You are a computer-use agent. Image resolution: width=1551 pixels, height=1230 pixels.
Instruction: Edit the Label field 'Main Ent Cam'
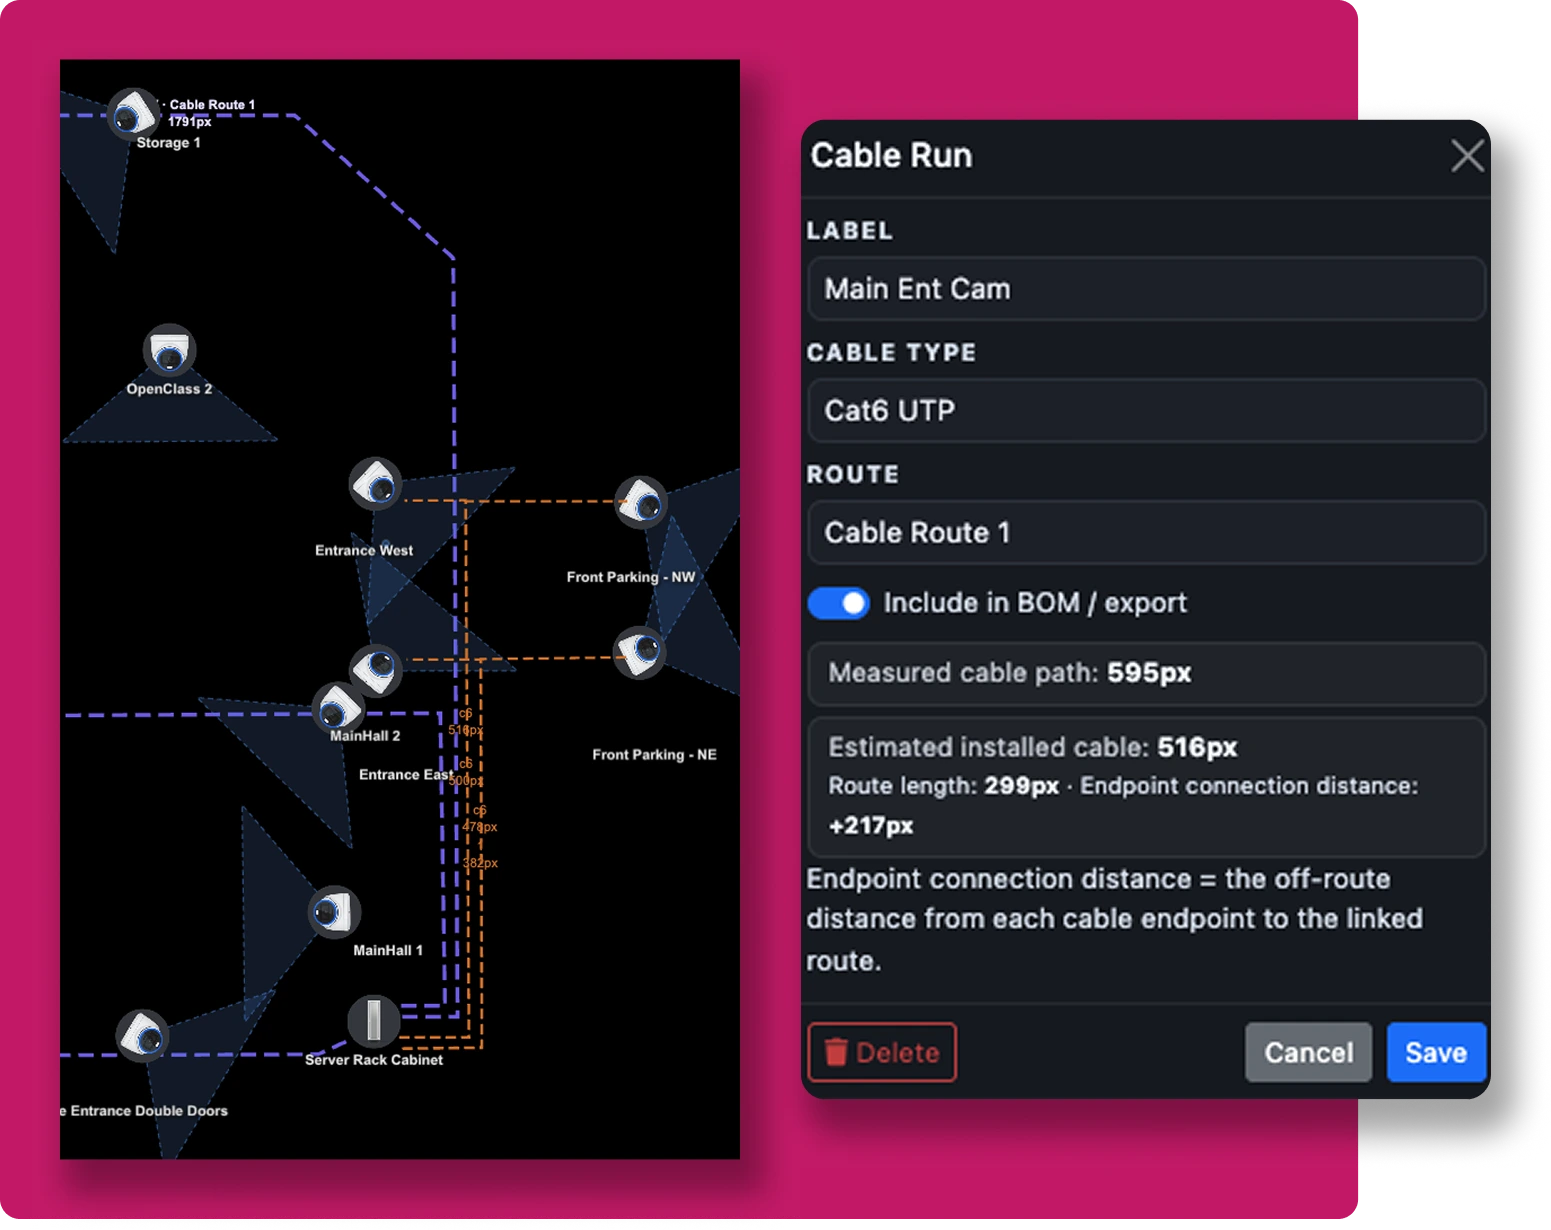pyautogui.click(x=1146, y=289)
